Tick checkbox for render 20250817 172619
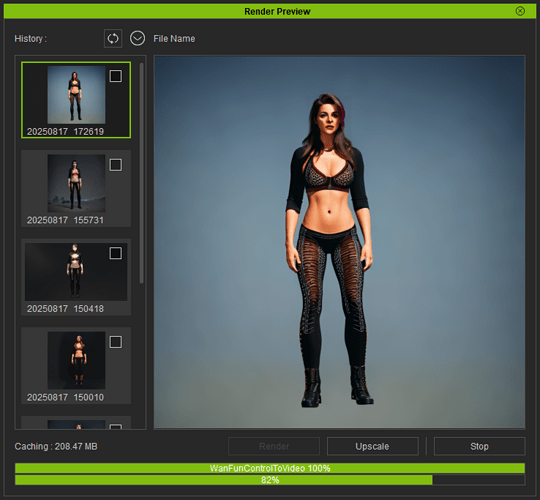Screen dimensions: 540x500 pyautogui.click(x=116, y=76)
